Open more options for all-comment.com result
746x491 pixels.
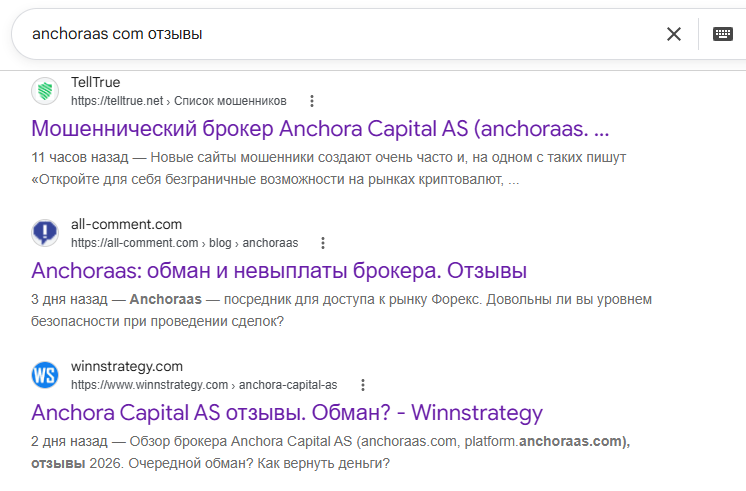(x=323, y=243)
